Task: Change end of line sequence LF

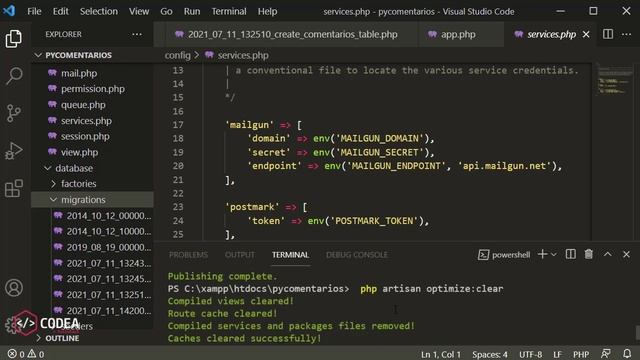Action: 558,354
